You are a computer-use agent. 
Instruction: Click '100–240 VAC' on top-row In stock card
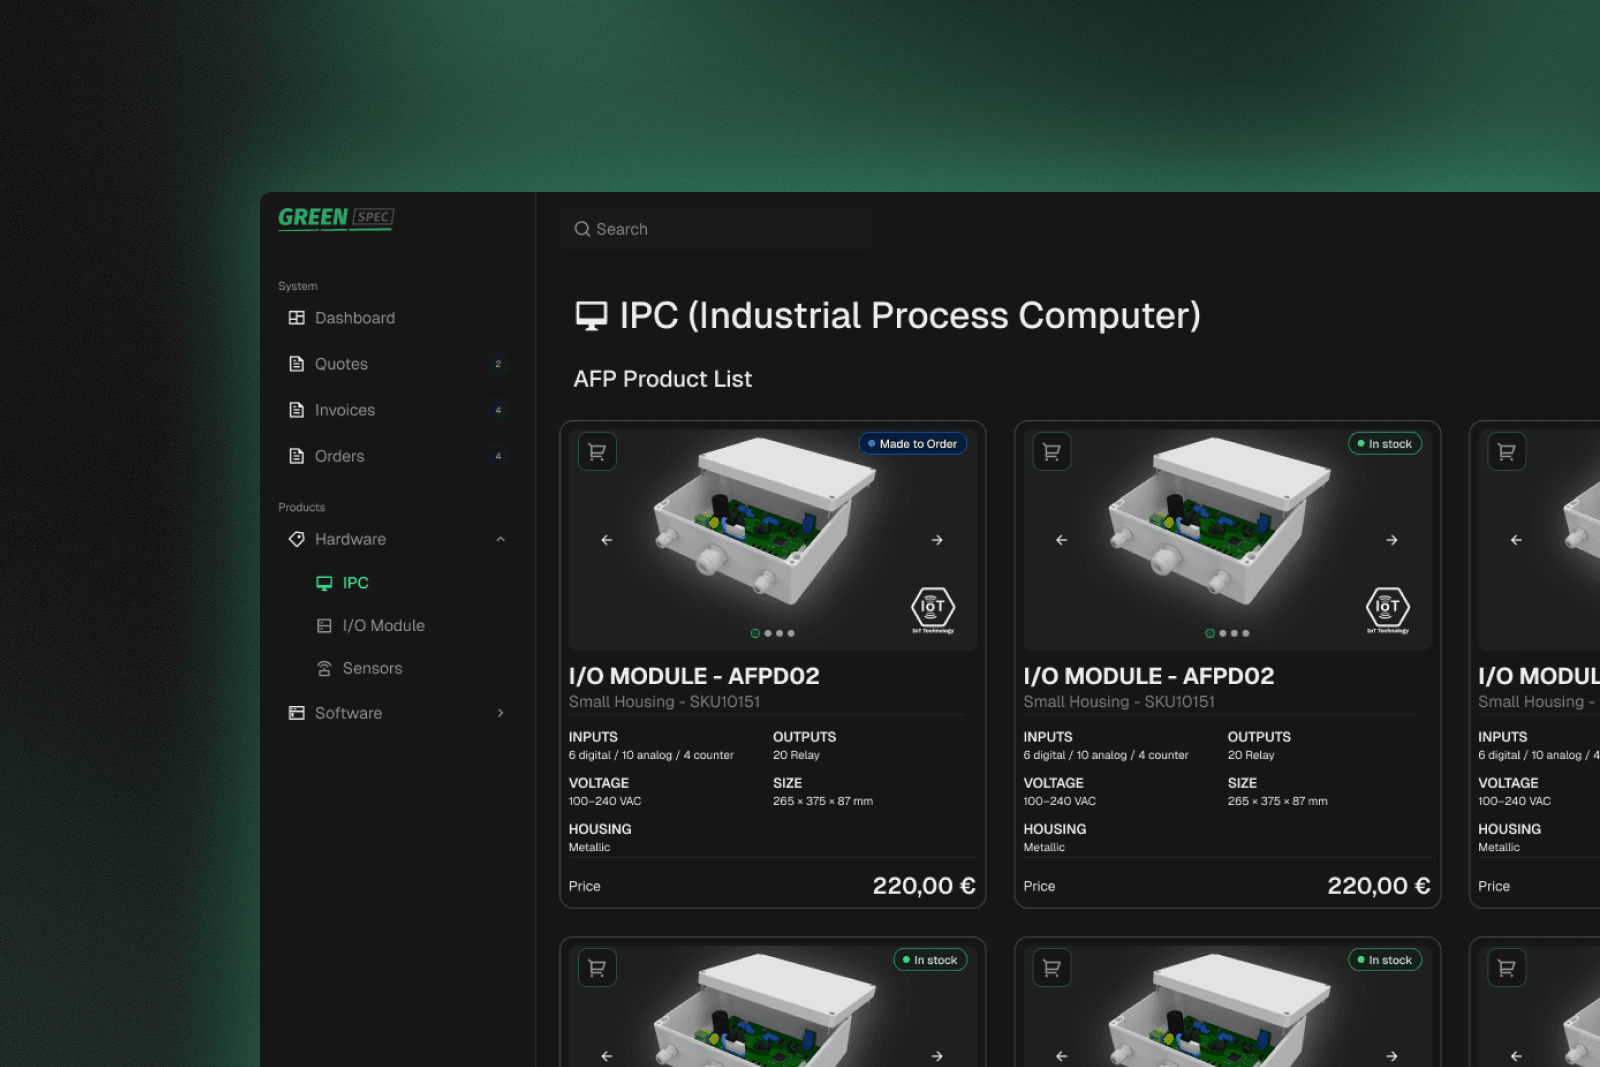pos(1060,801)
